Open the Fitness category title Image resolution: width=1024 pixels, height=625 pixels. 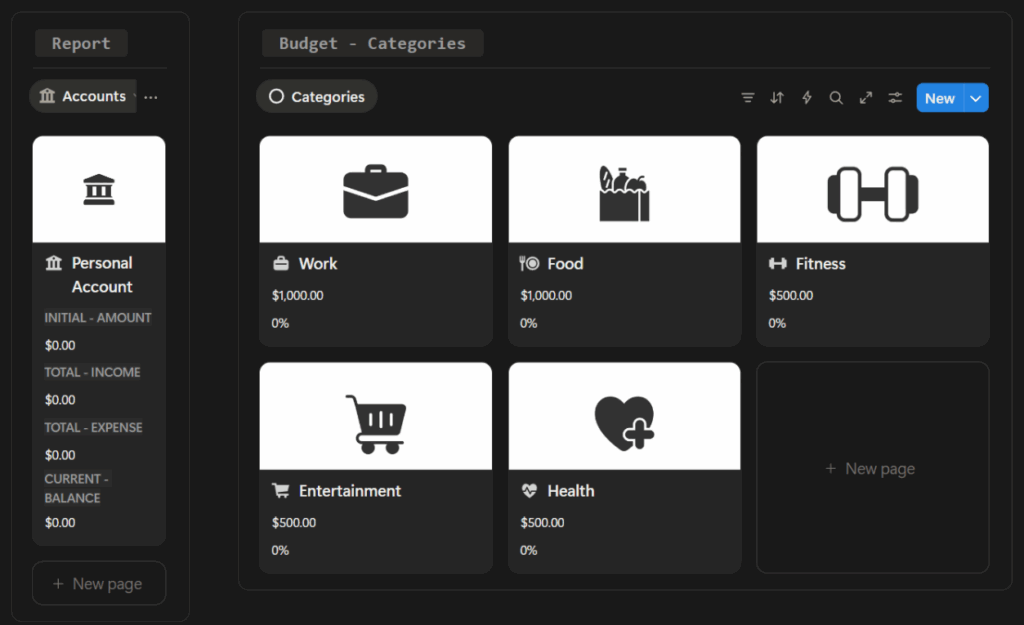click(x=820, y=264)
